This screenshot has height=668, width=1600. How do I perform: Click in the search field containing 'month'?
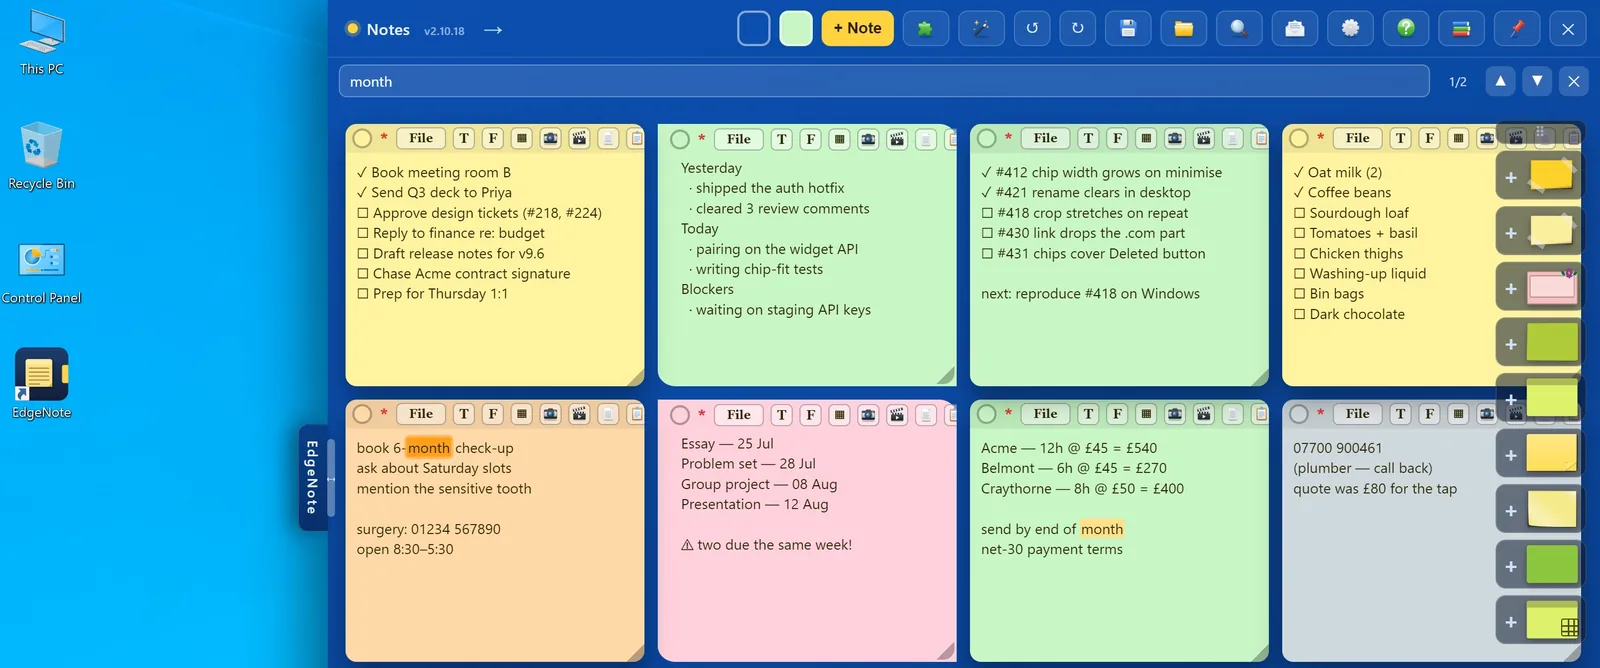click(x=884, y=81)
